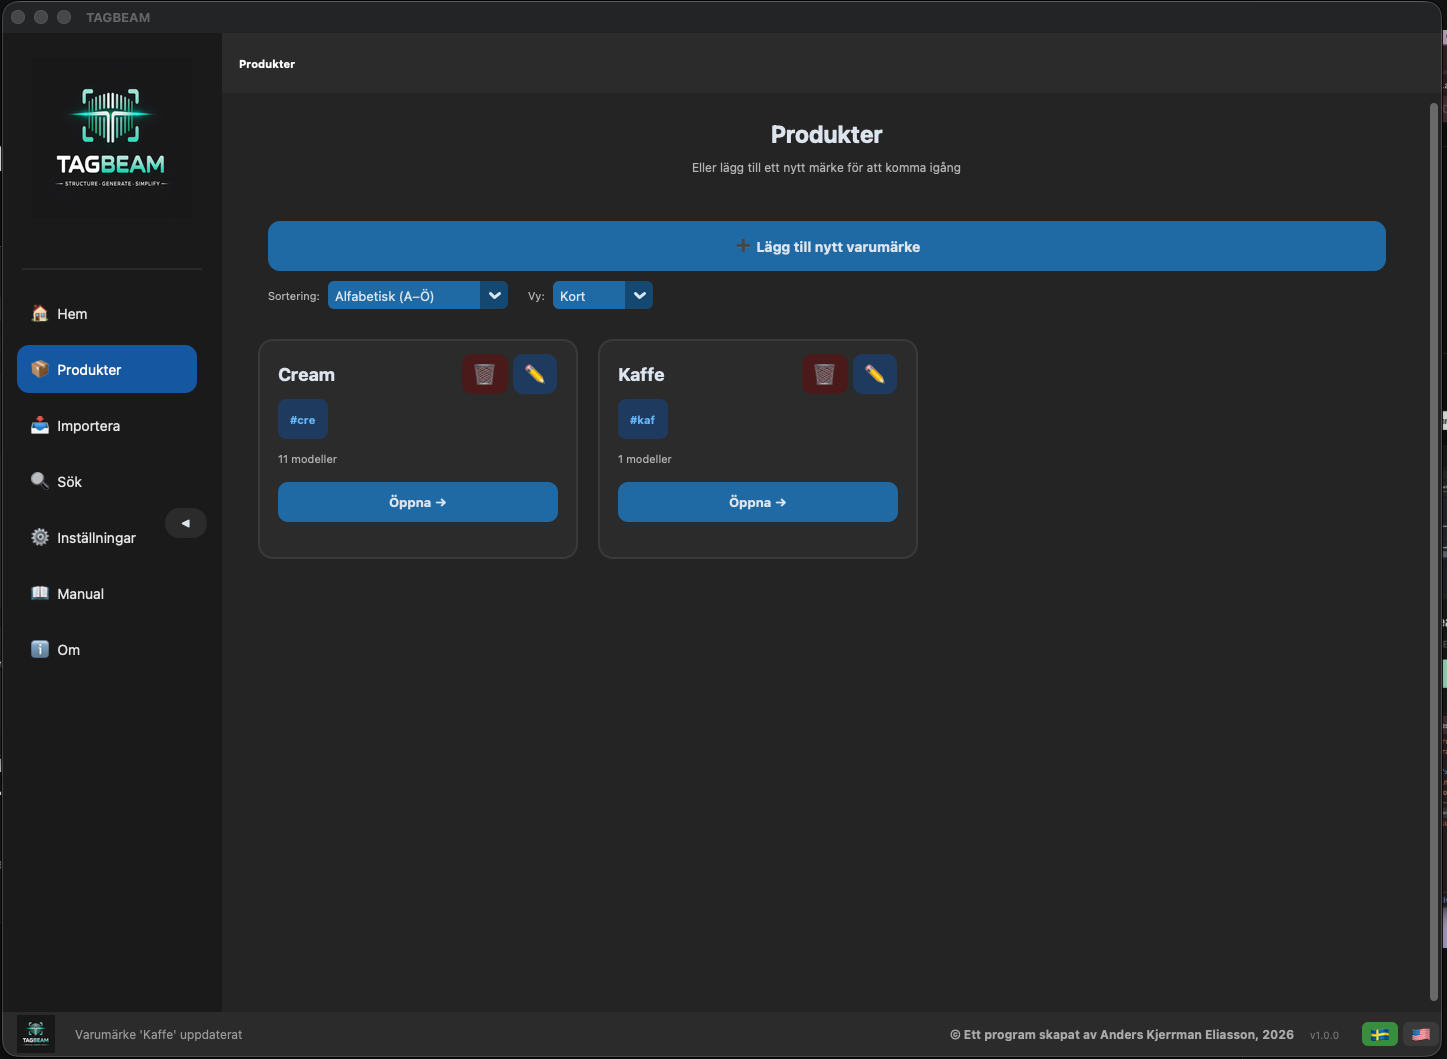Select Produkter in the sidebar
Viewport: 1447px width, 1059px height.
(107, 370)
